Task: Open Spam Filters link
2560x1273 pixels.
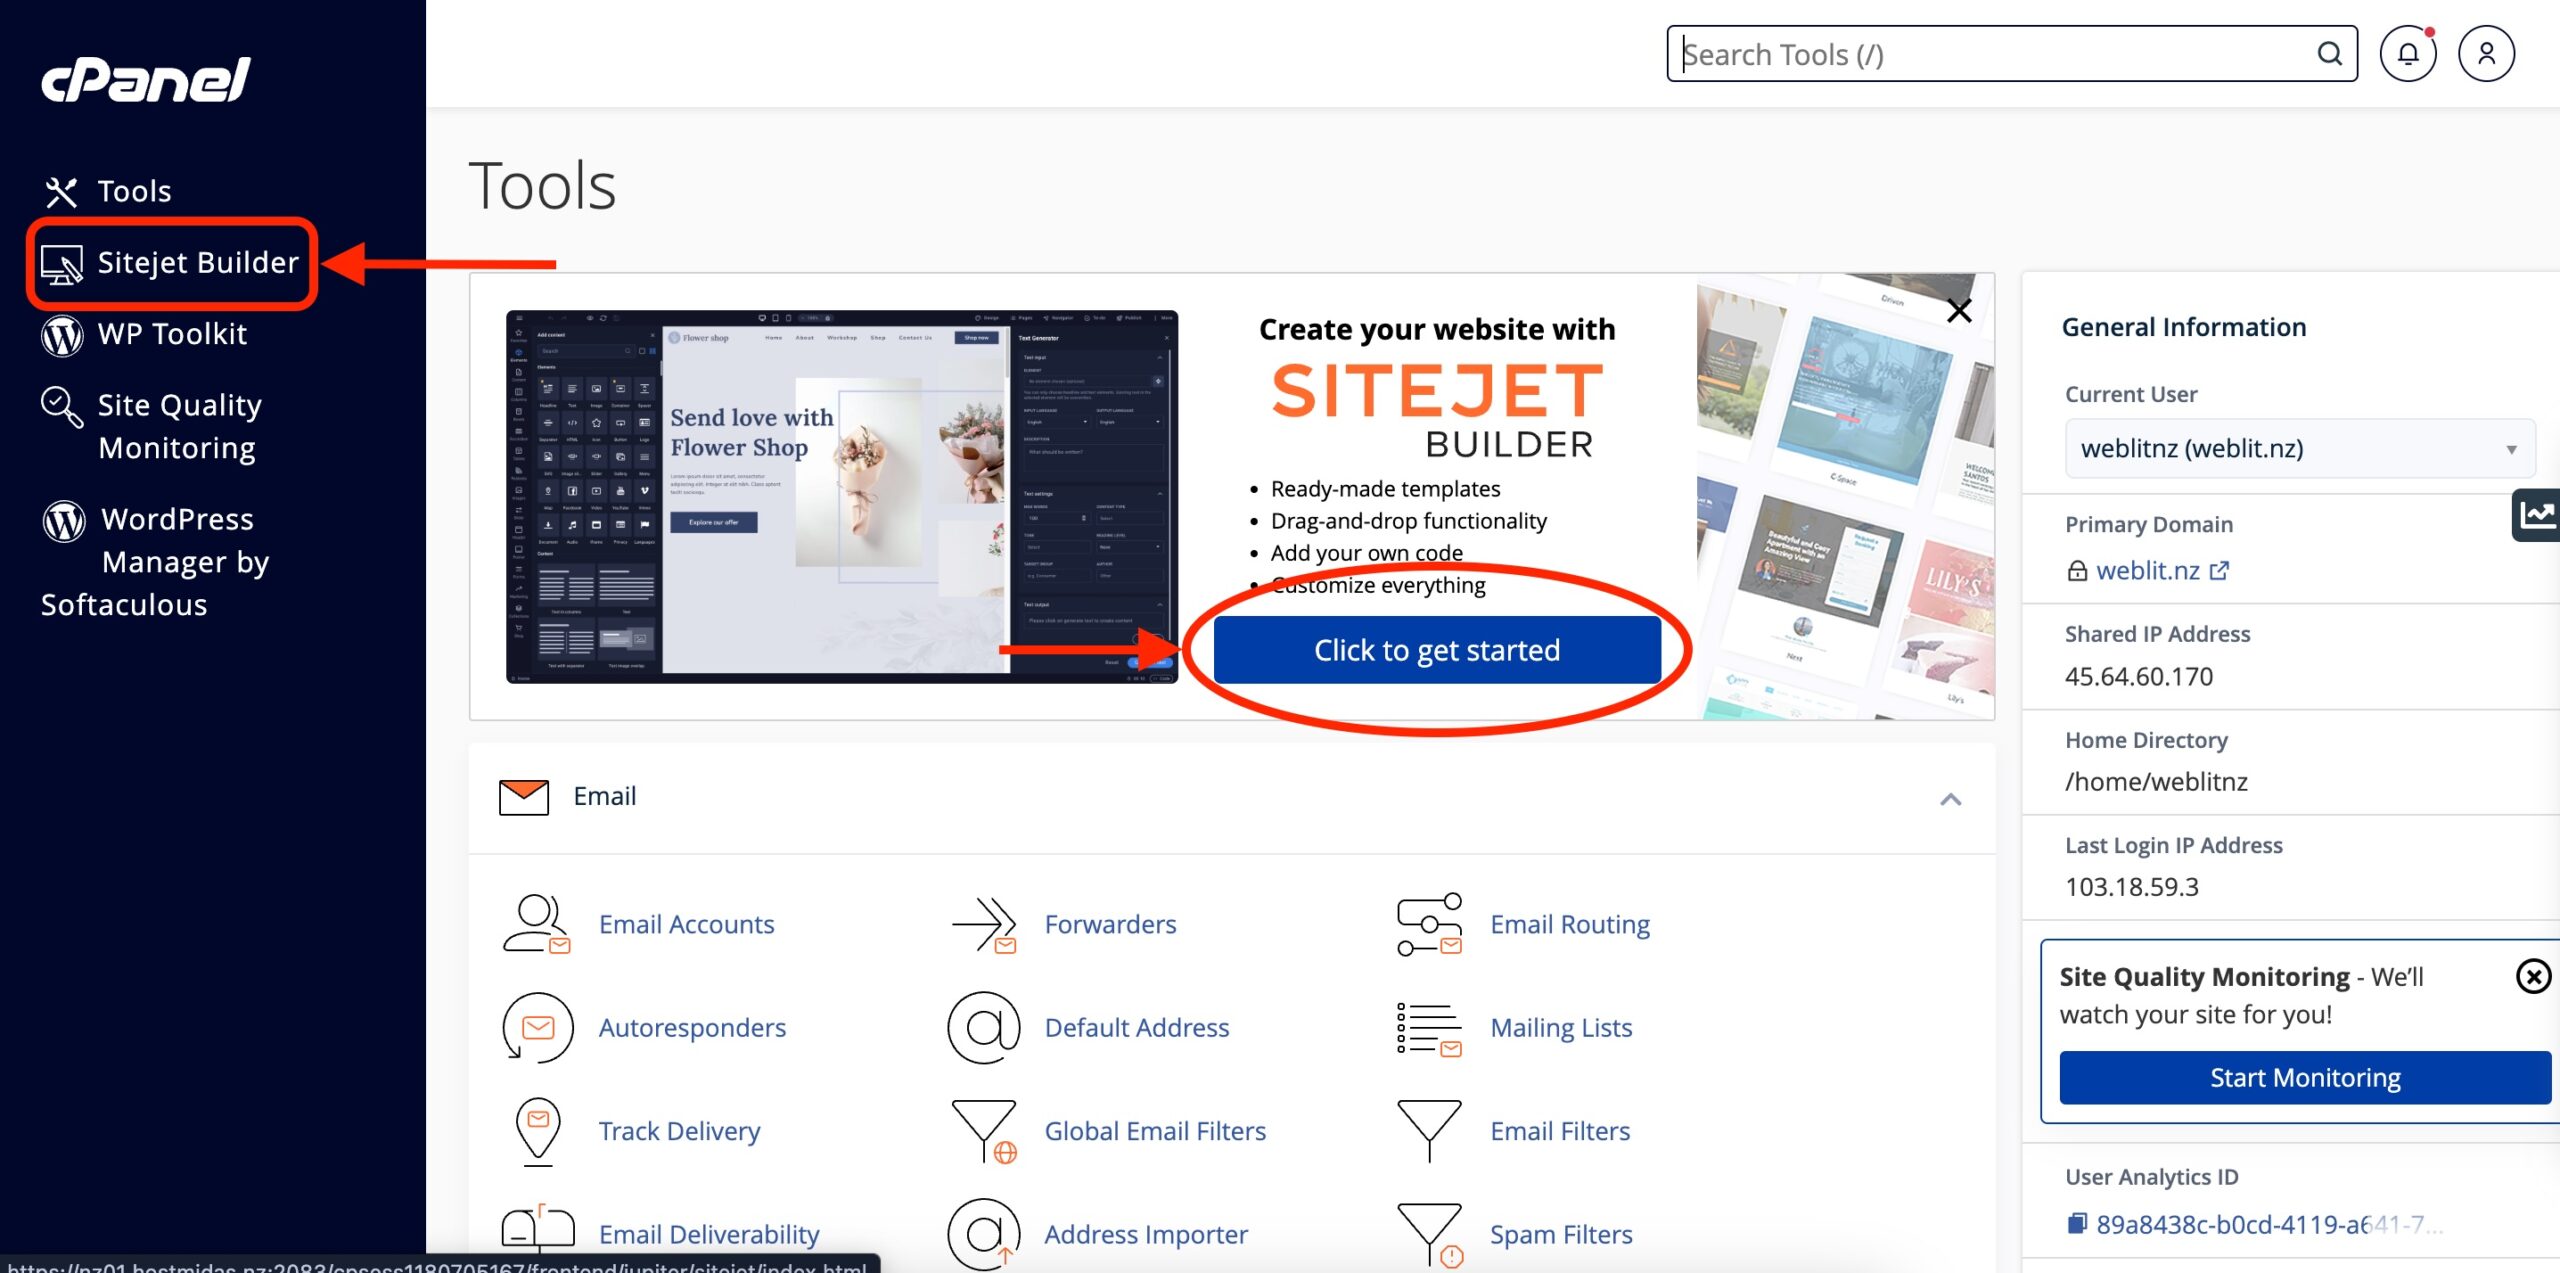Action: [x=1561, y=1234]
